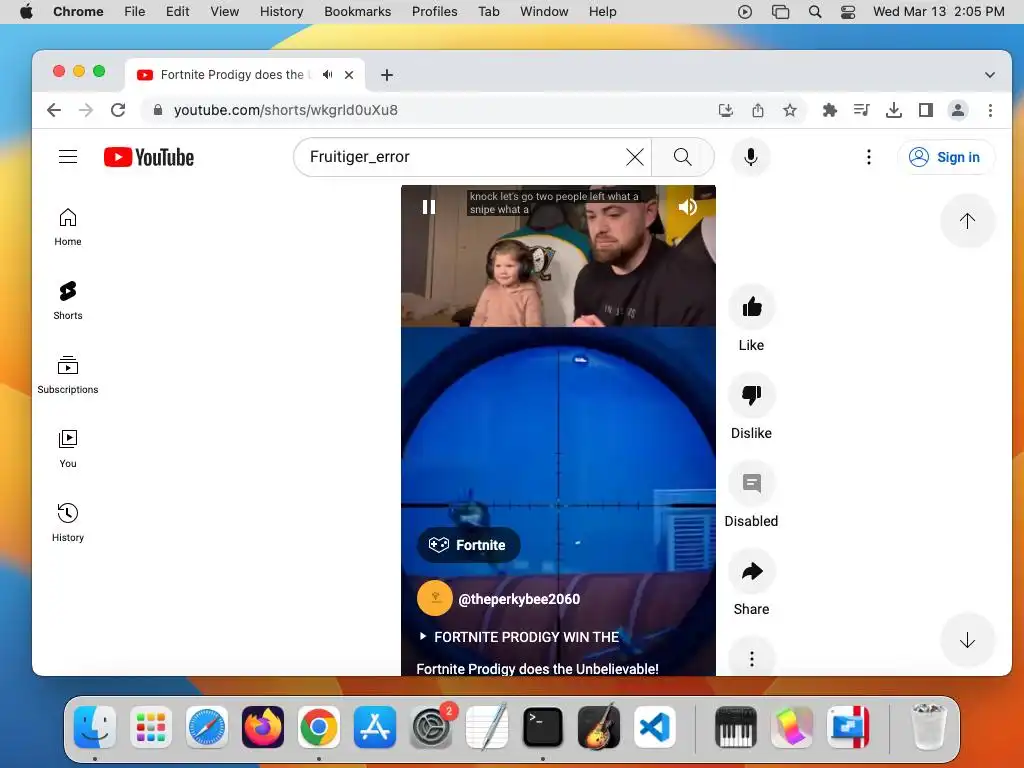
Task: Open Terminal from the Dock
Action: (543, 726)
